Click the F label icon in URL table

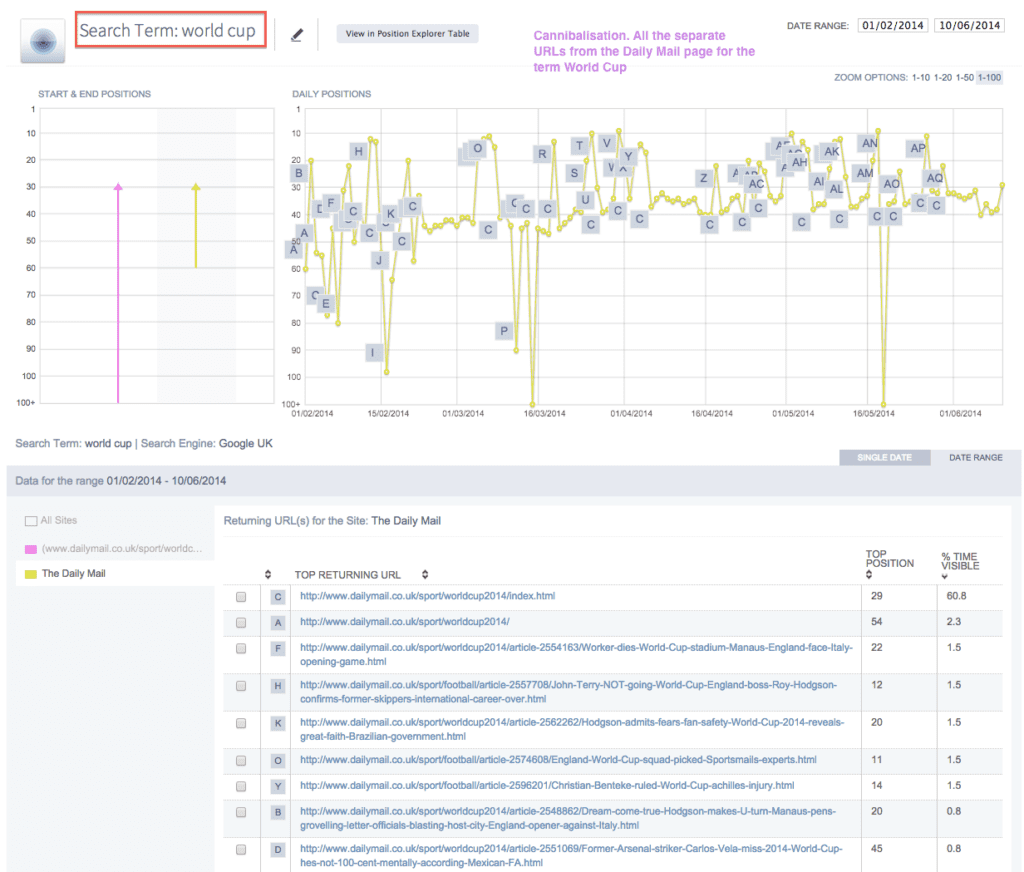278,649
